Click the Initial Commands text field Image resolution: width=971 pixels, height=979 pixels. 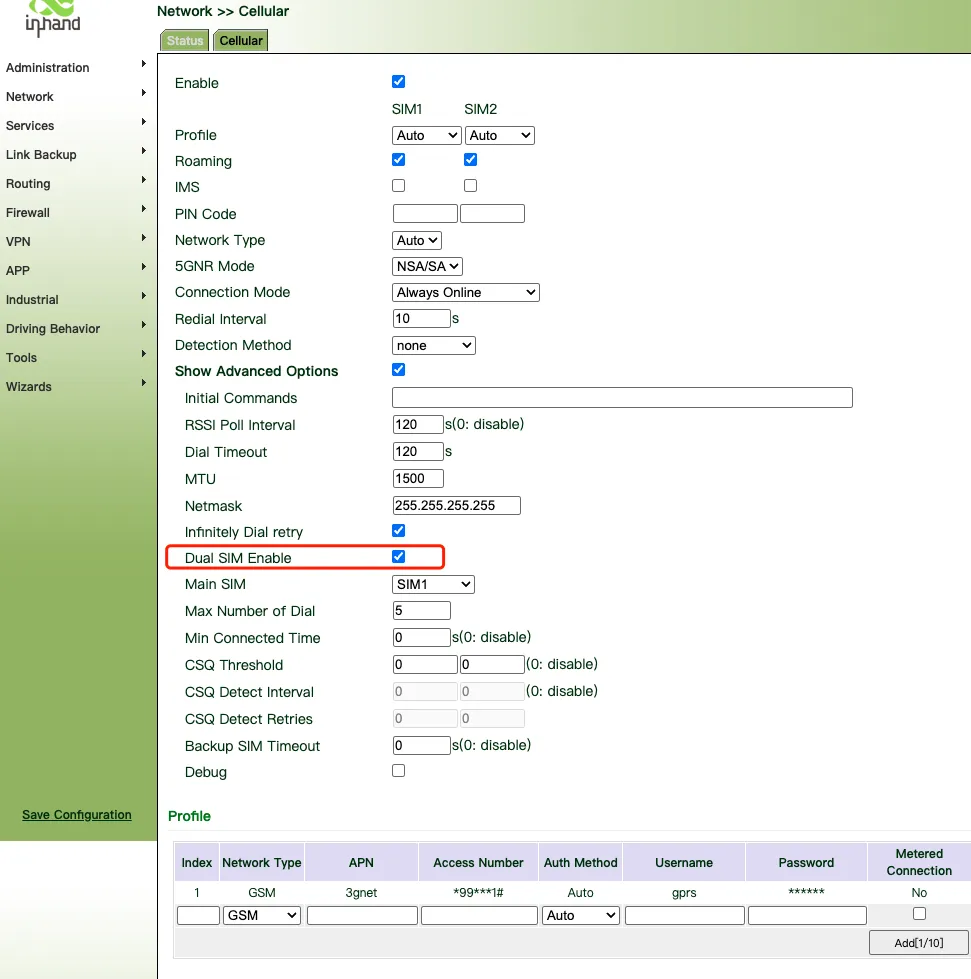(623, 398)
